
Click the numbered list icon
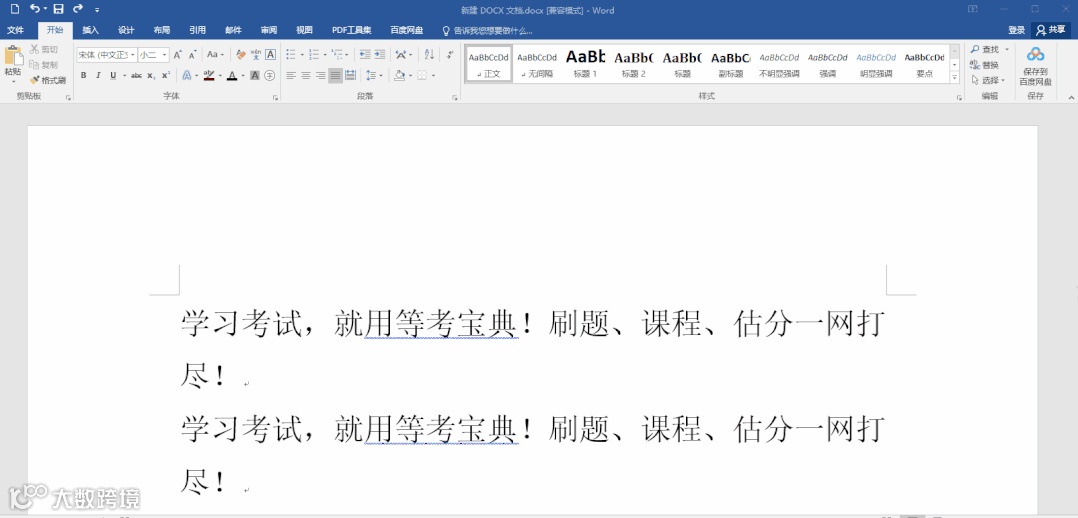(x=314, y=54)
